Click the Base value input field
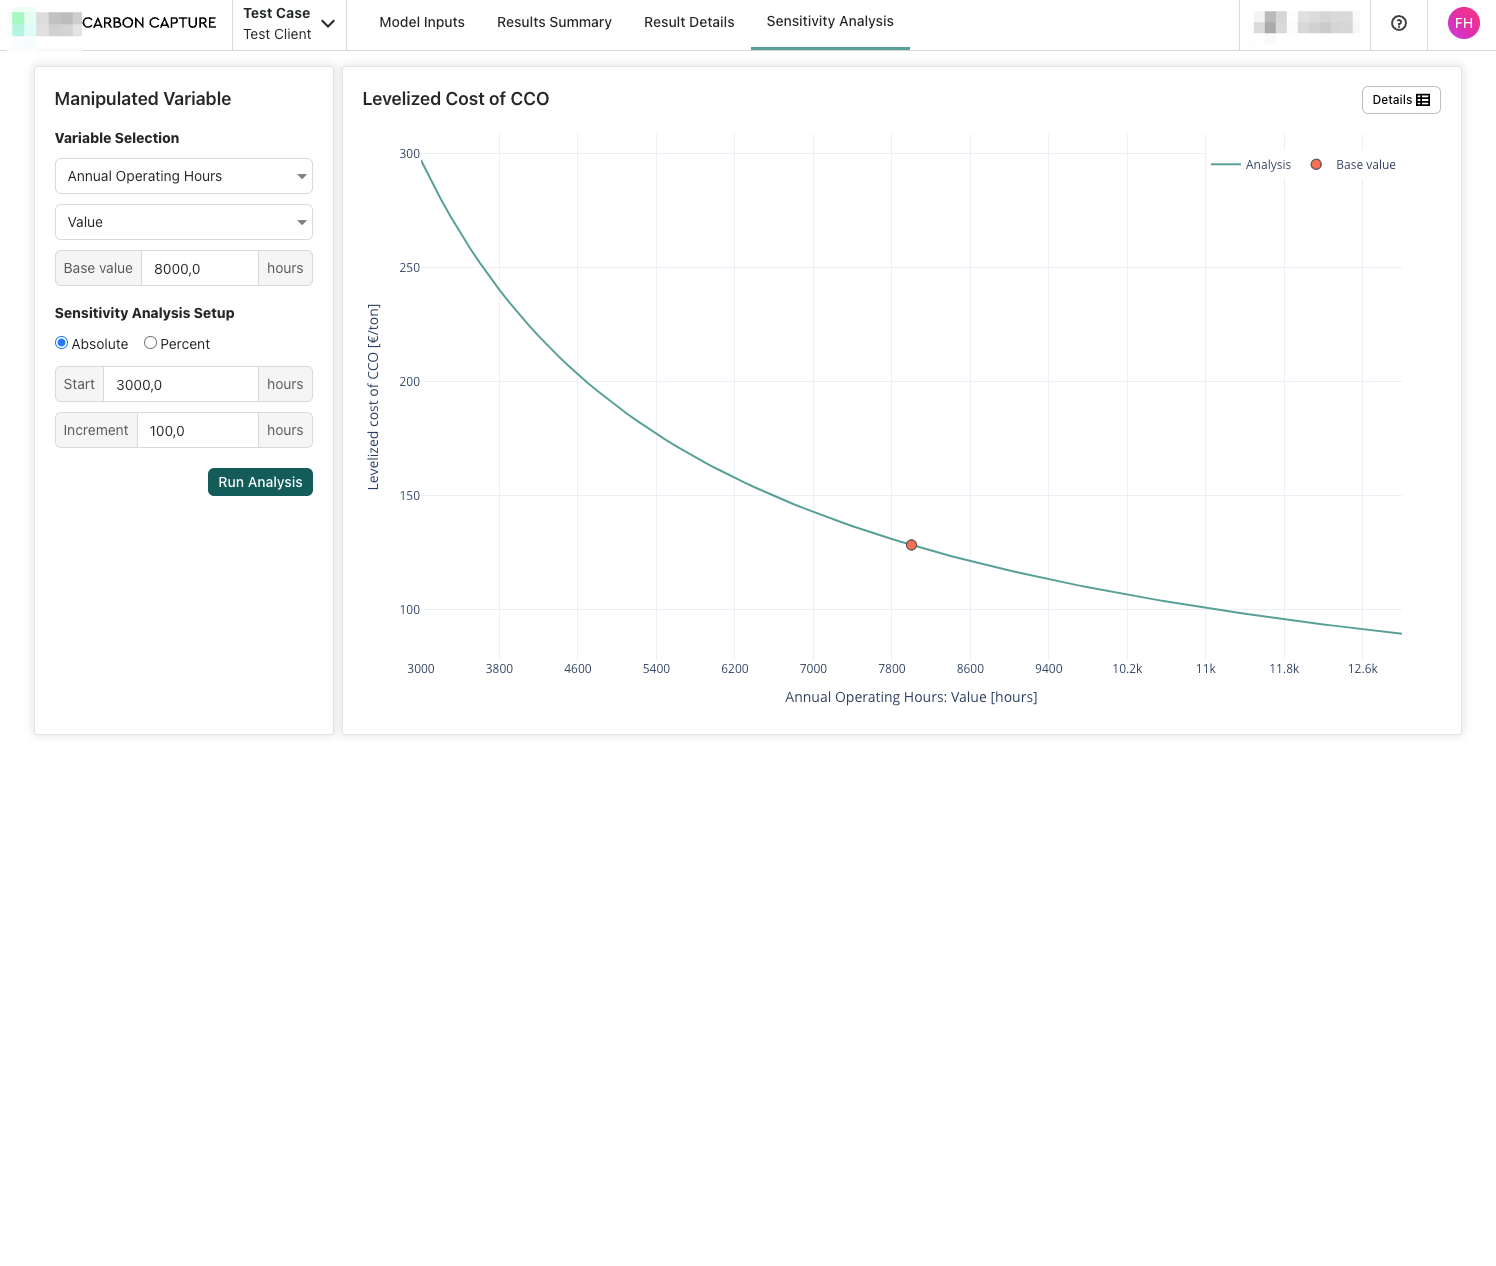1496x1266 pixels. (200, 269)
